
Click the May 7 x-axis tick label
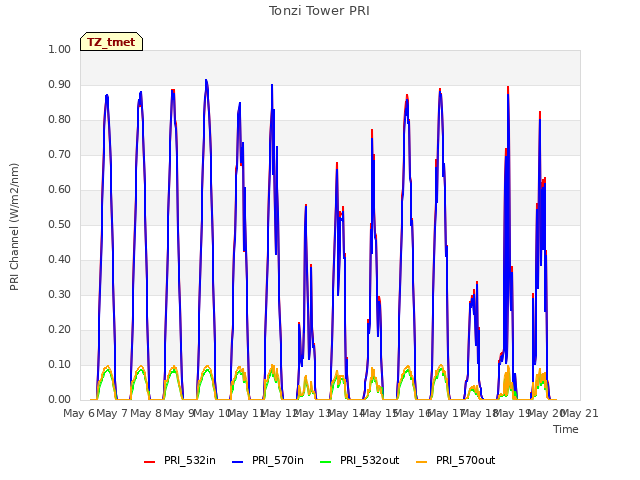[x=112, y=413]
